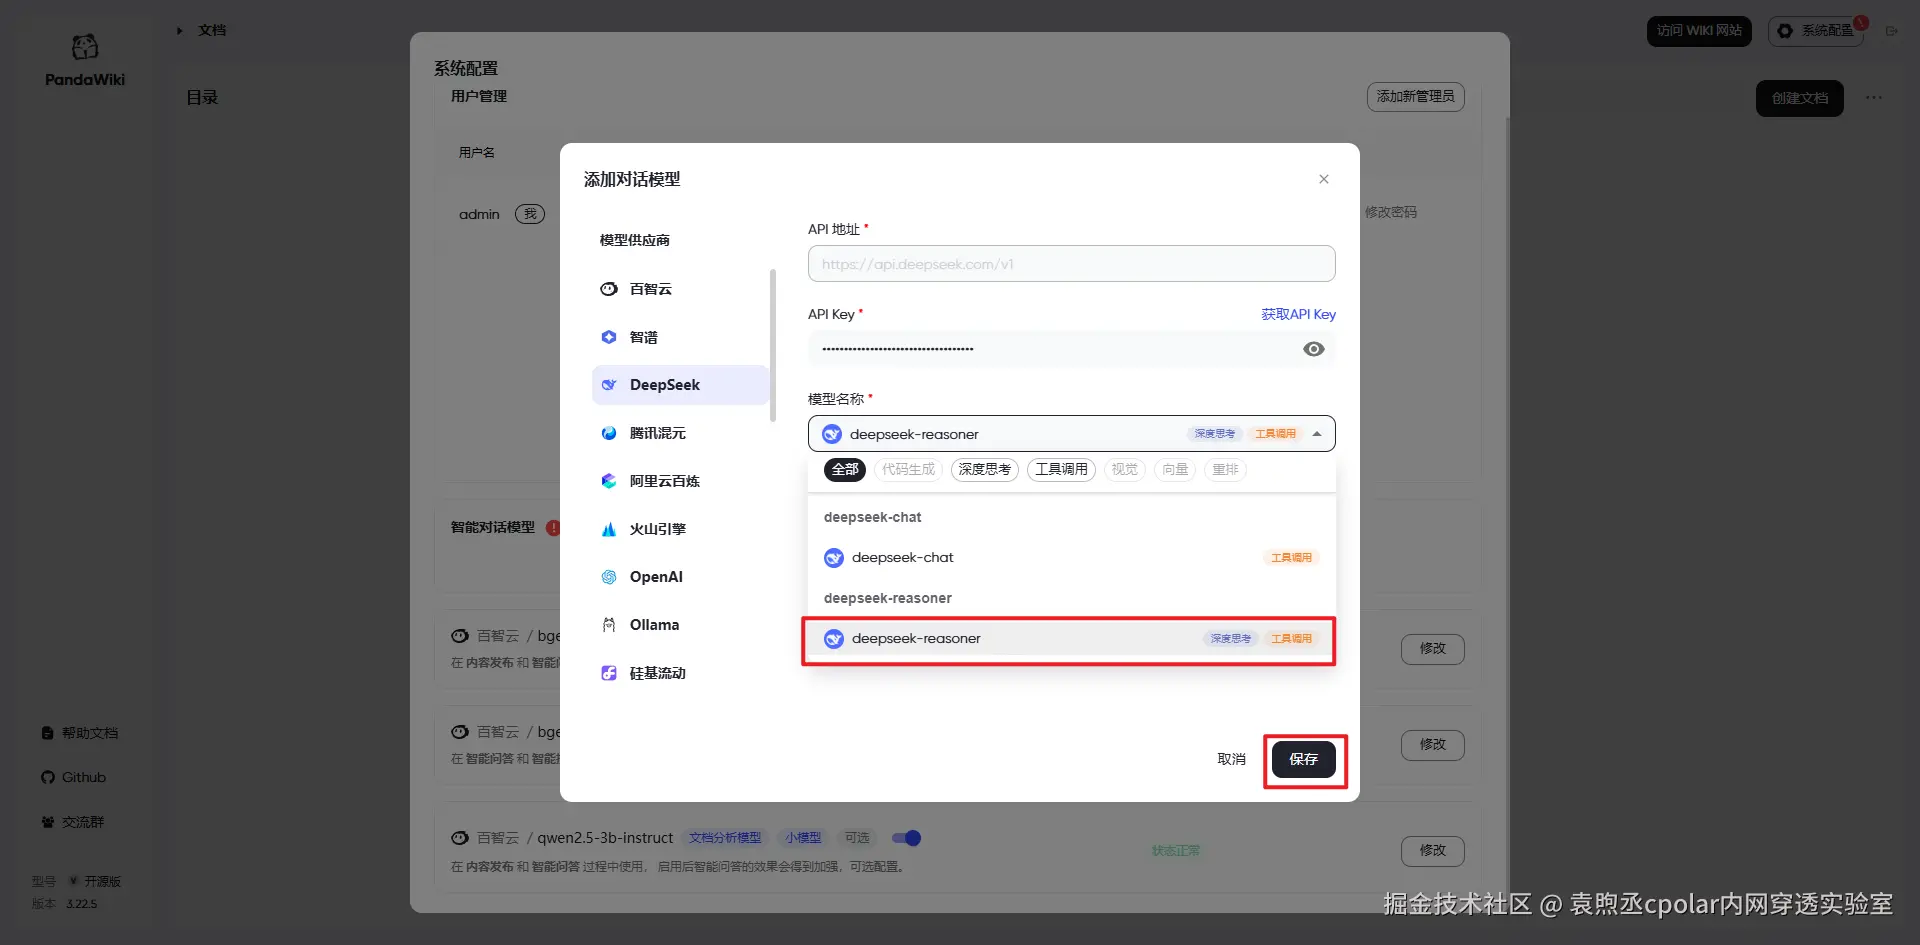Toggle API Key visibility with the eye icon

point(1314,349)
